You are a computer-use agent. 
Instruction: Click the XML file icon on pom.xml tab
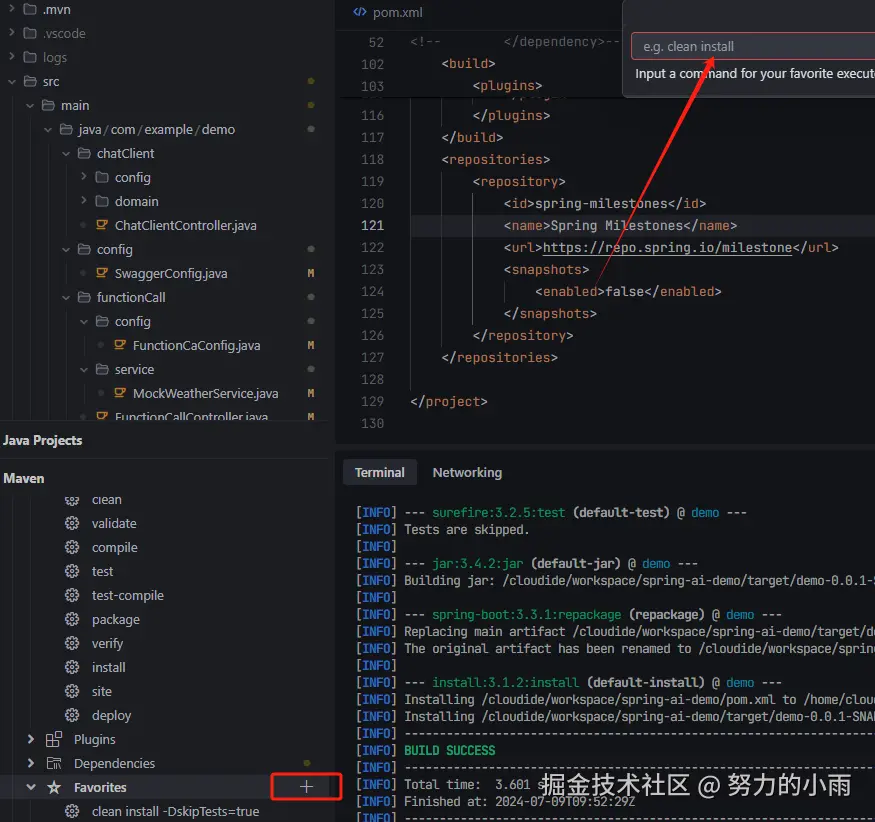(360, 12)
